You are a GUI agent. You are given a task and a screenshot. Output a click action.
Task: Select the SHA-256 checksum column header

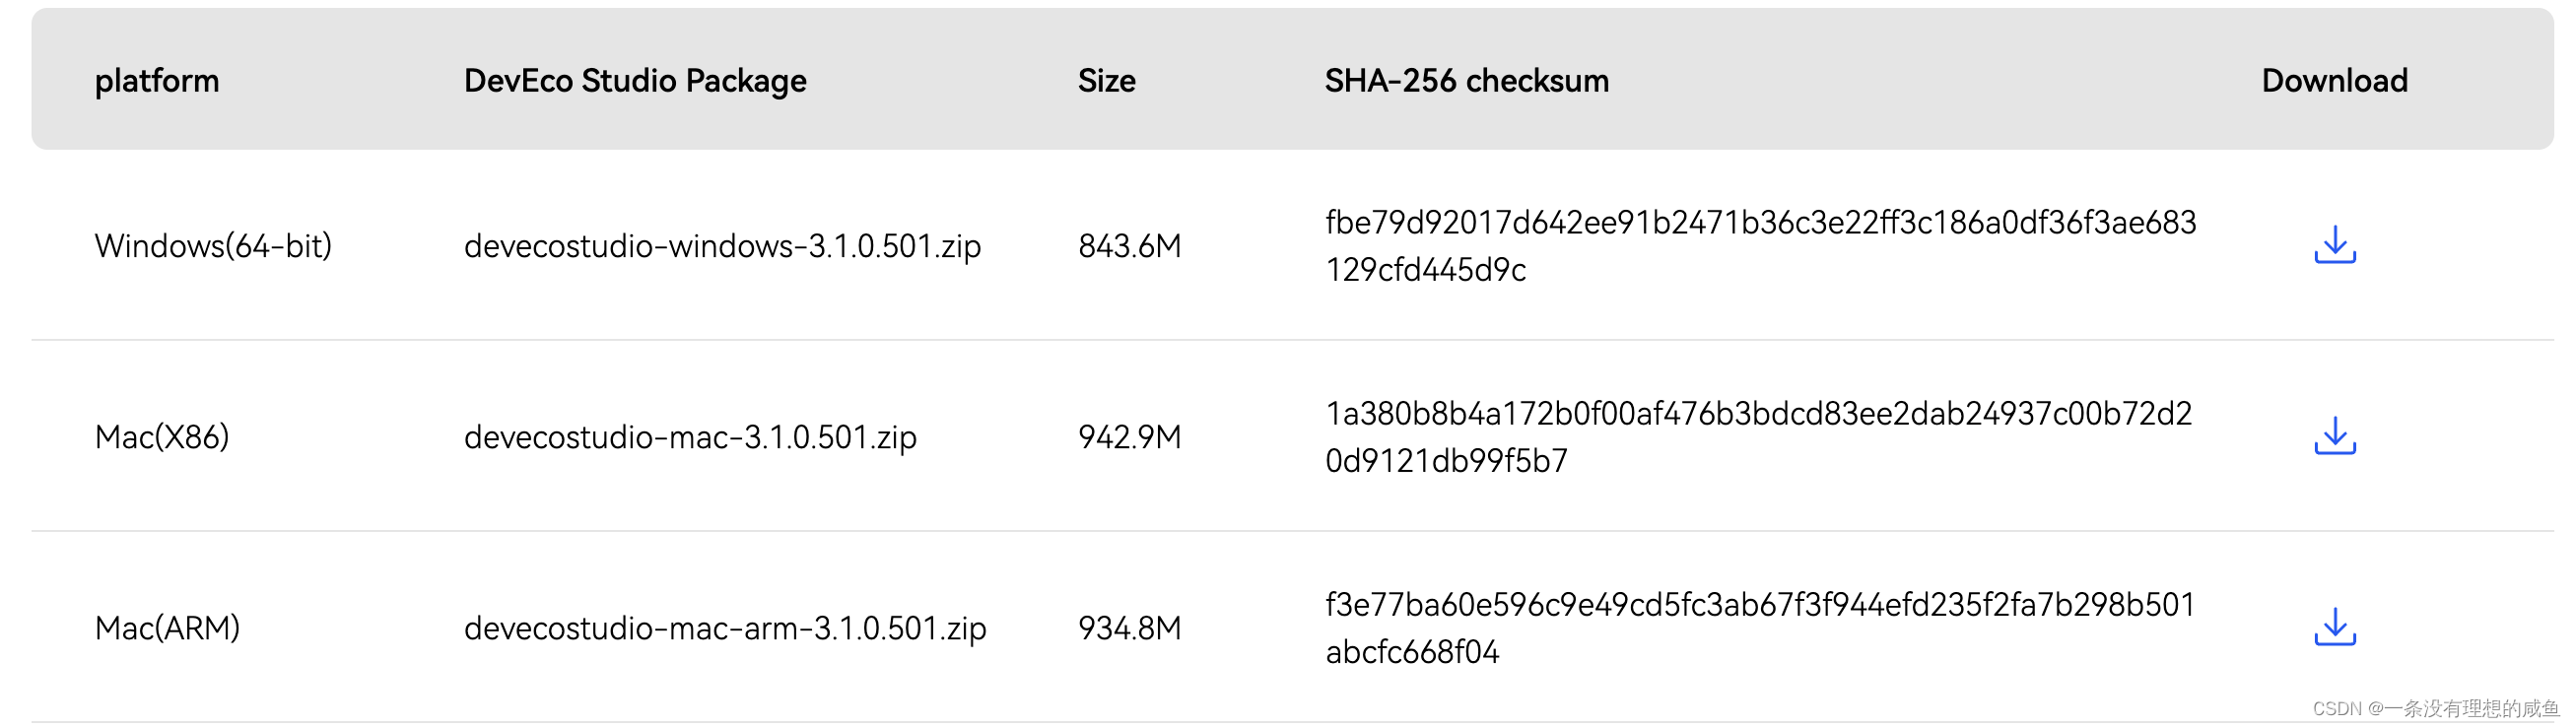1467,80
